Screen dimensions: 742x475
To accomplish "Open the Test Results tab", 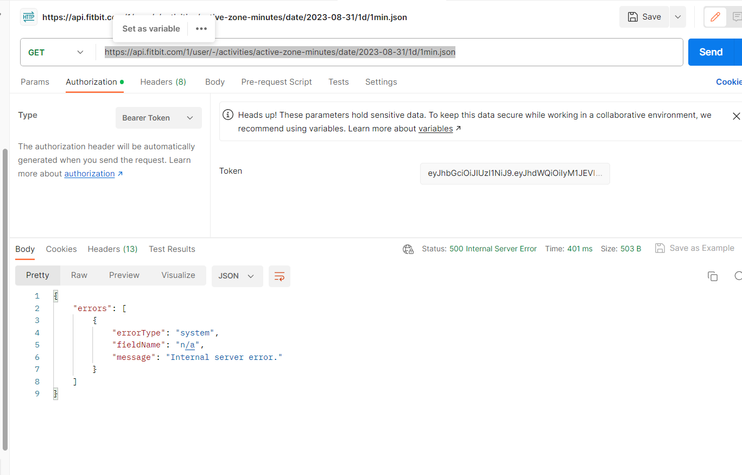I will click(x=172, y=249).
